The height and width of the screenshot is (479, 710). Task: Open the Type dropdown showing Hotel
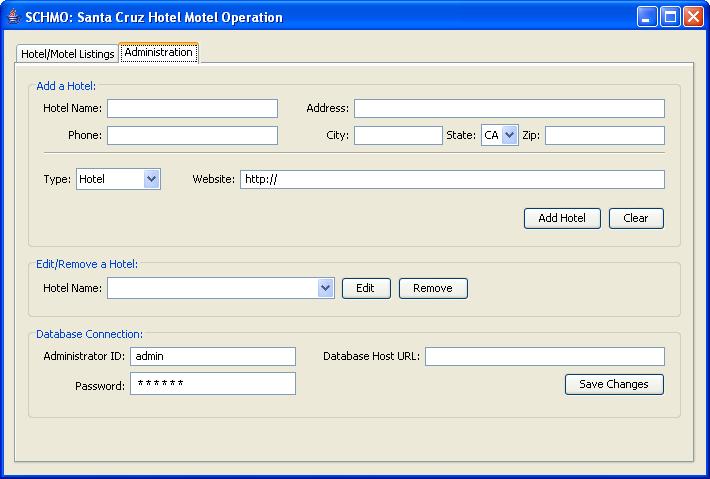118,179
